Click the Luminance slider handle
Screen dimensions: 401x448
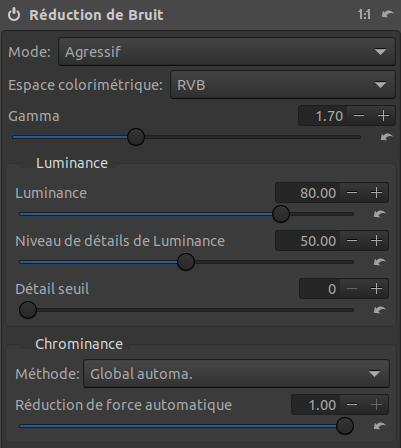[x=281, y=214]
